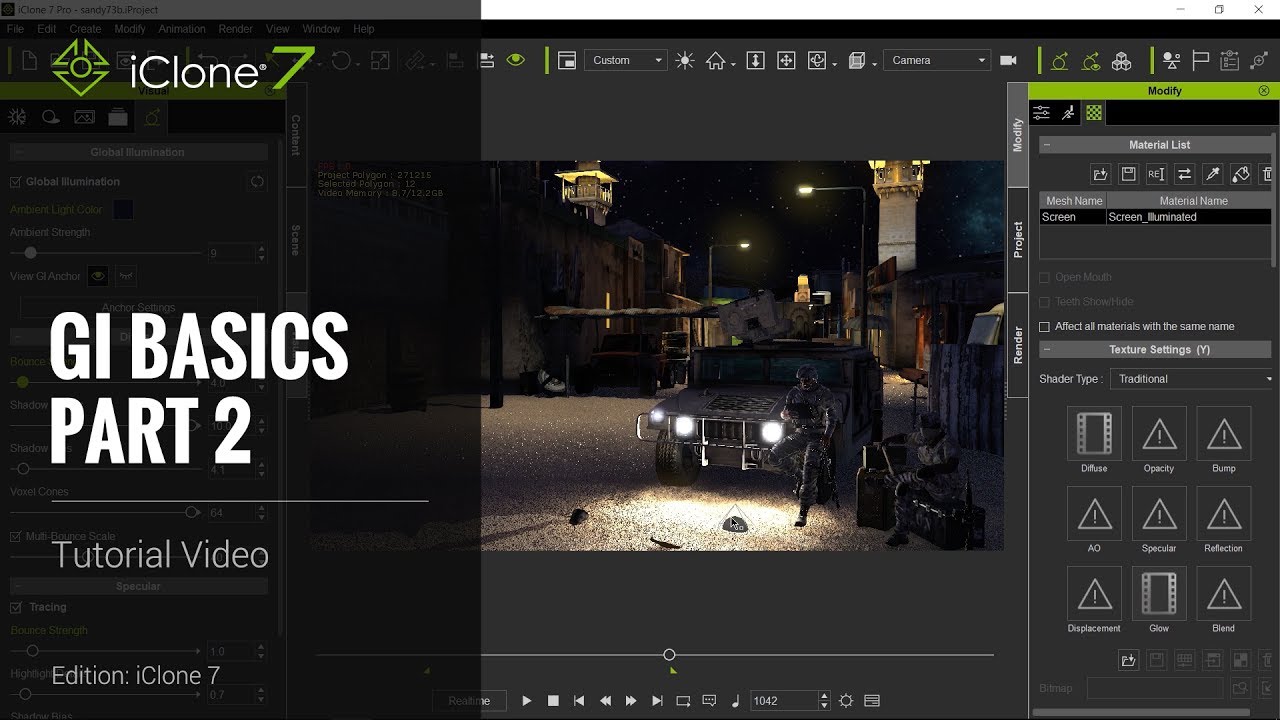The height and width of the screenshot is (720, 1280).
Task: Select the Opacity texture channel slot
Action: 1159,434
